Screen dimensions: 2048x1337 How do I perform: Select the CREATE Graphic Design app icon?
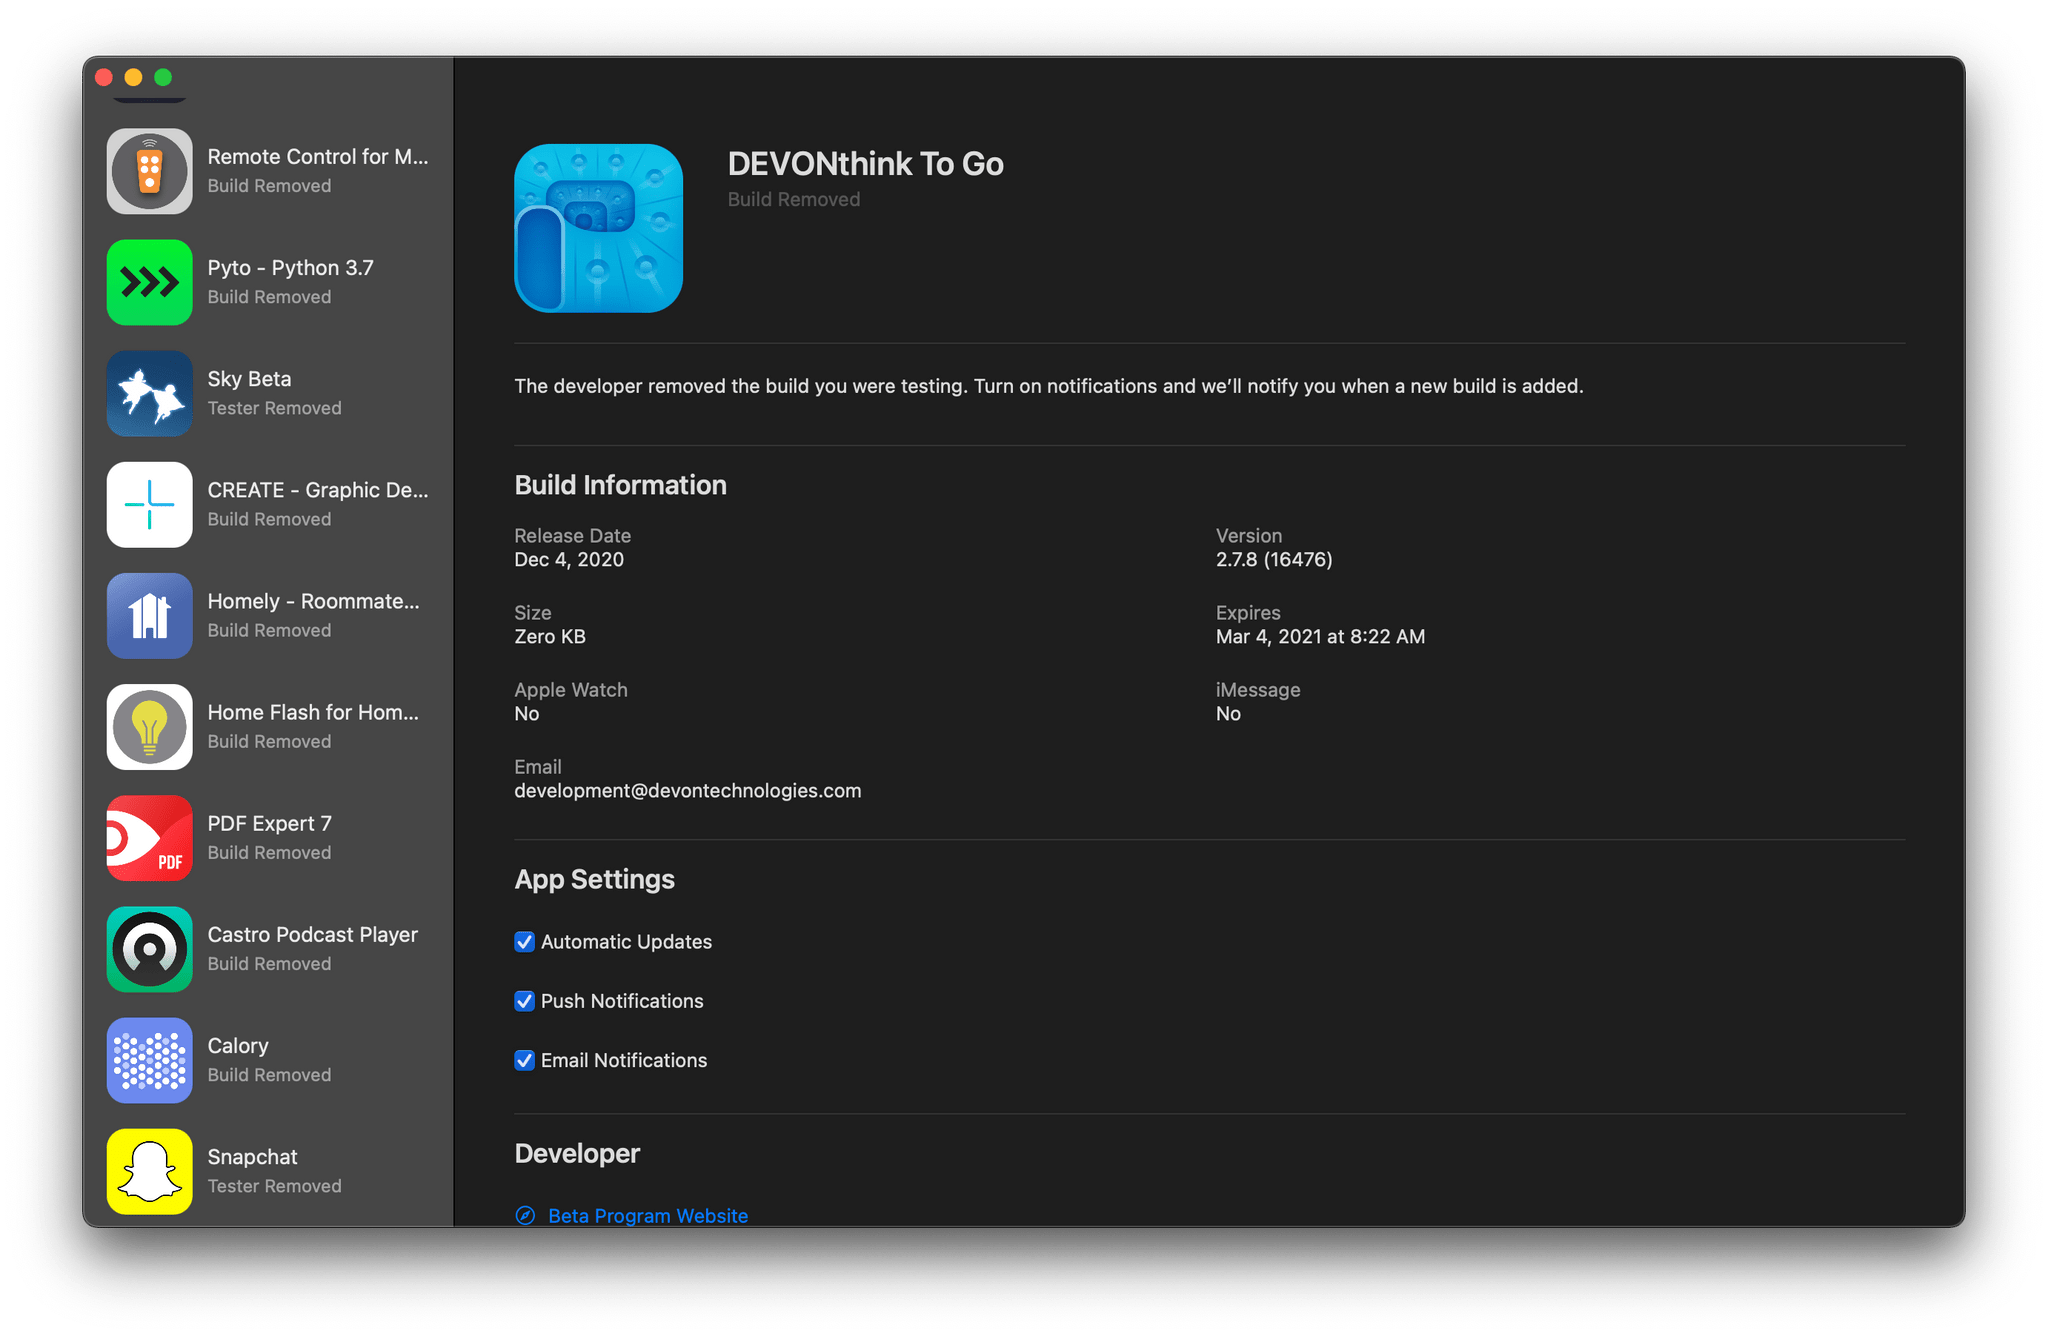pos(149,504)
